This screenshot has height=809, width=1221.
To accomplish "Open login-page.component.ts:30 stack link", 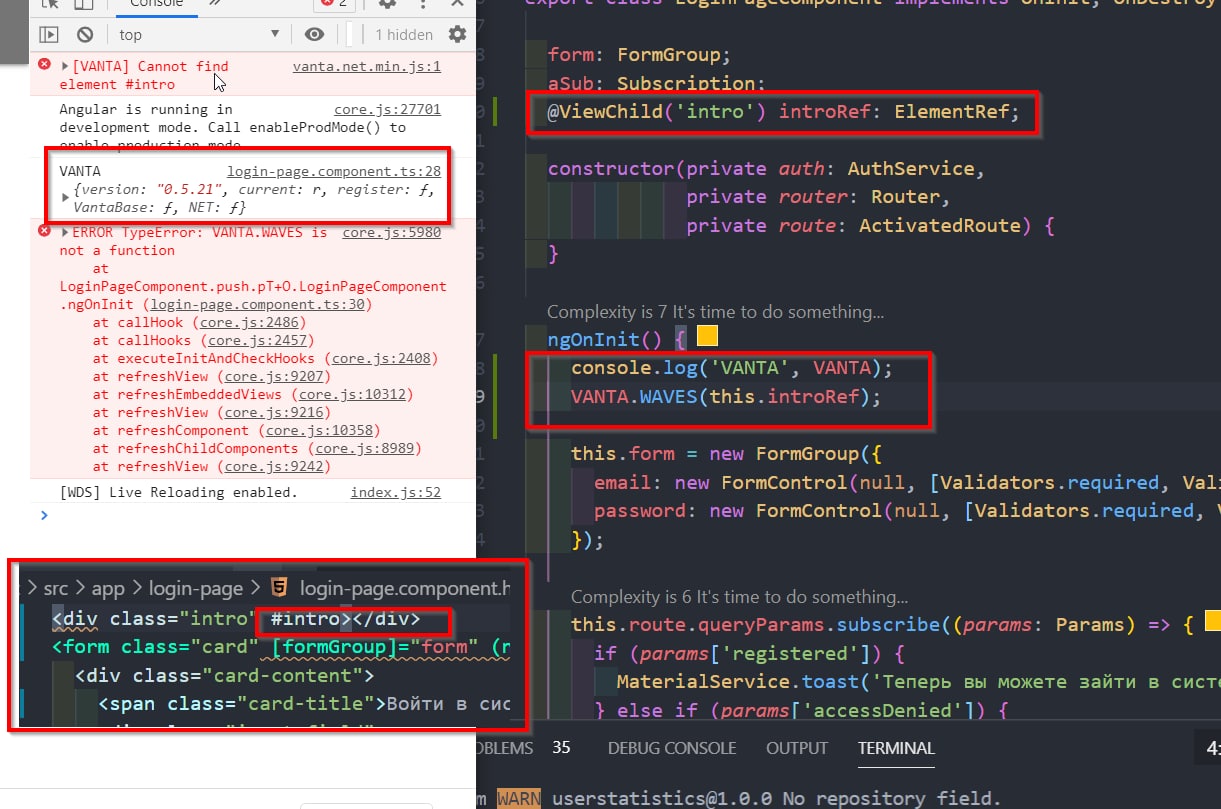I will pos(257,304).
